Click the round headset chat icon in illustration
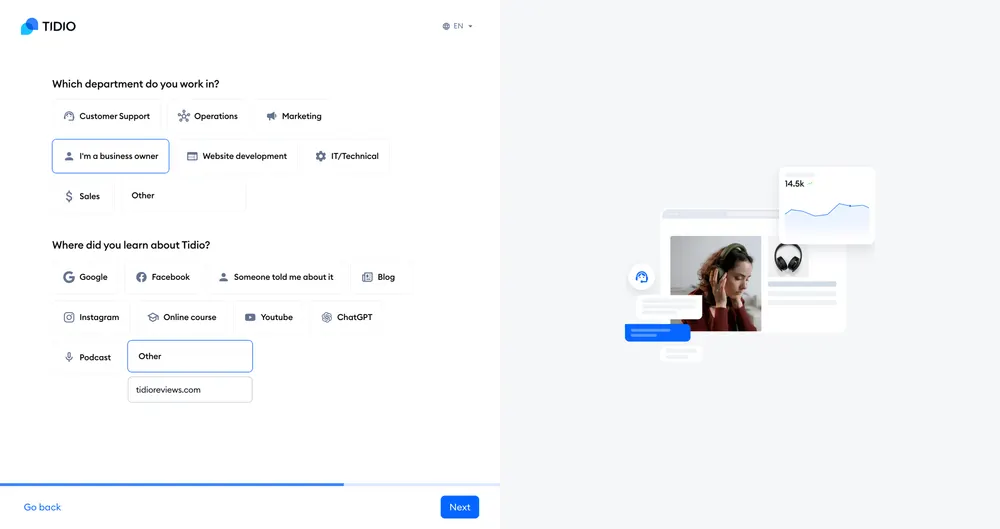This screenshot has width=1000, height=529. coord(642,277)
